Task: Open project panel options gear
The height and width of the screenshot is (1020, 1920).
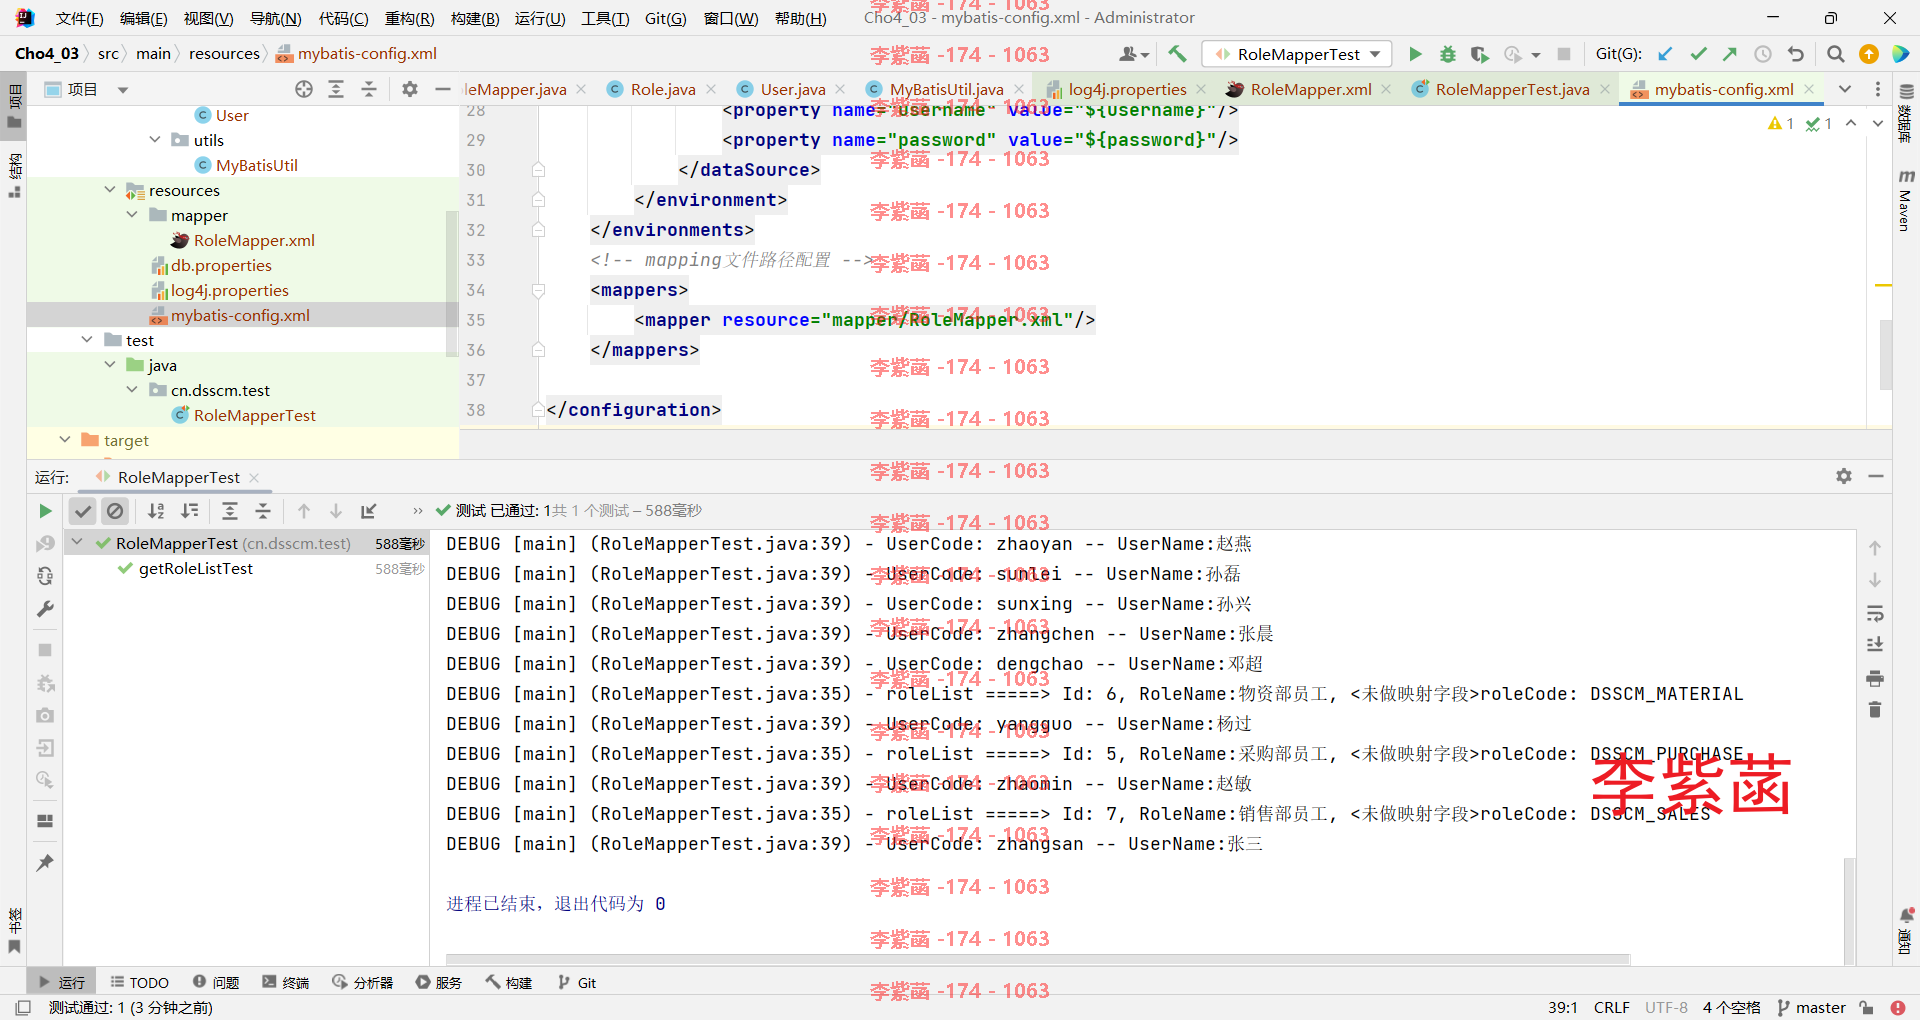Action: (x=410, y=89)
